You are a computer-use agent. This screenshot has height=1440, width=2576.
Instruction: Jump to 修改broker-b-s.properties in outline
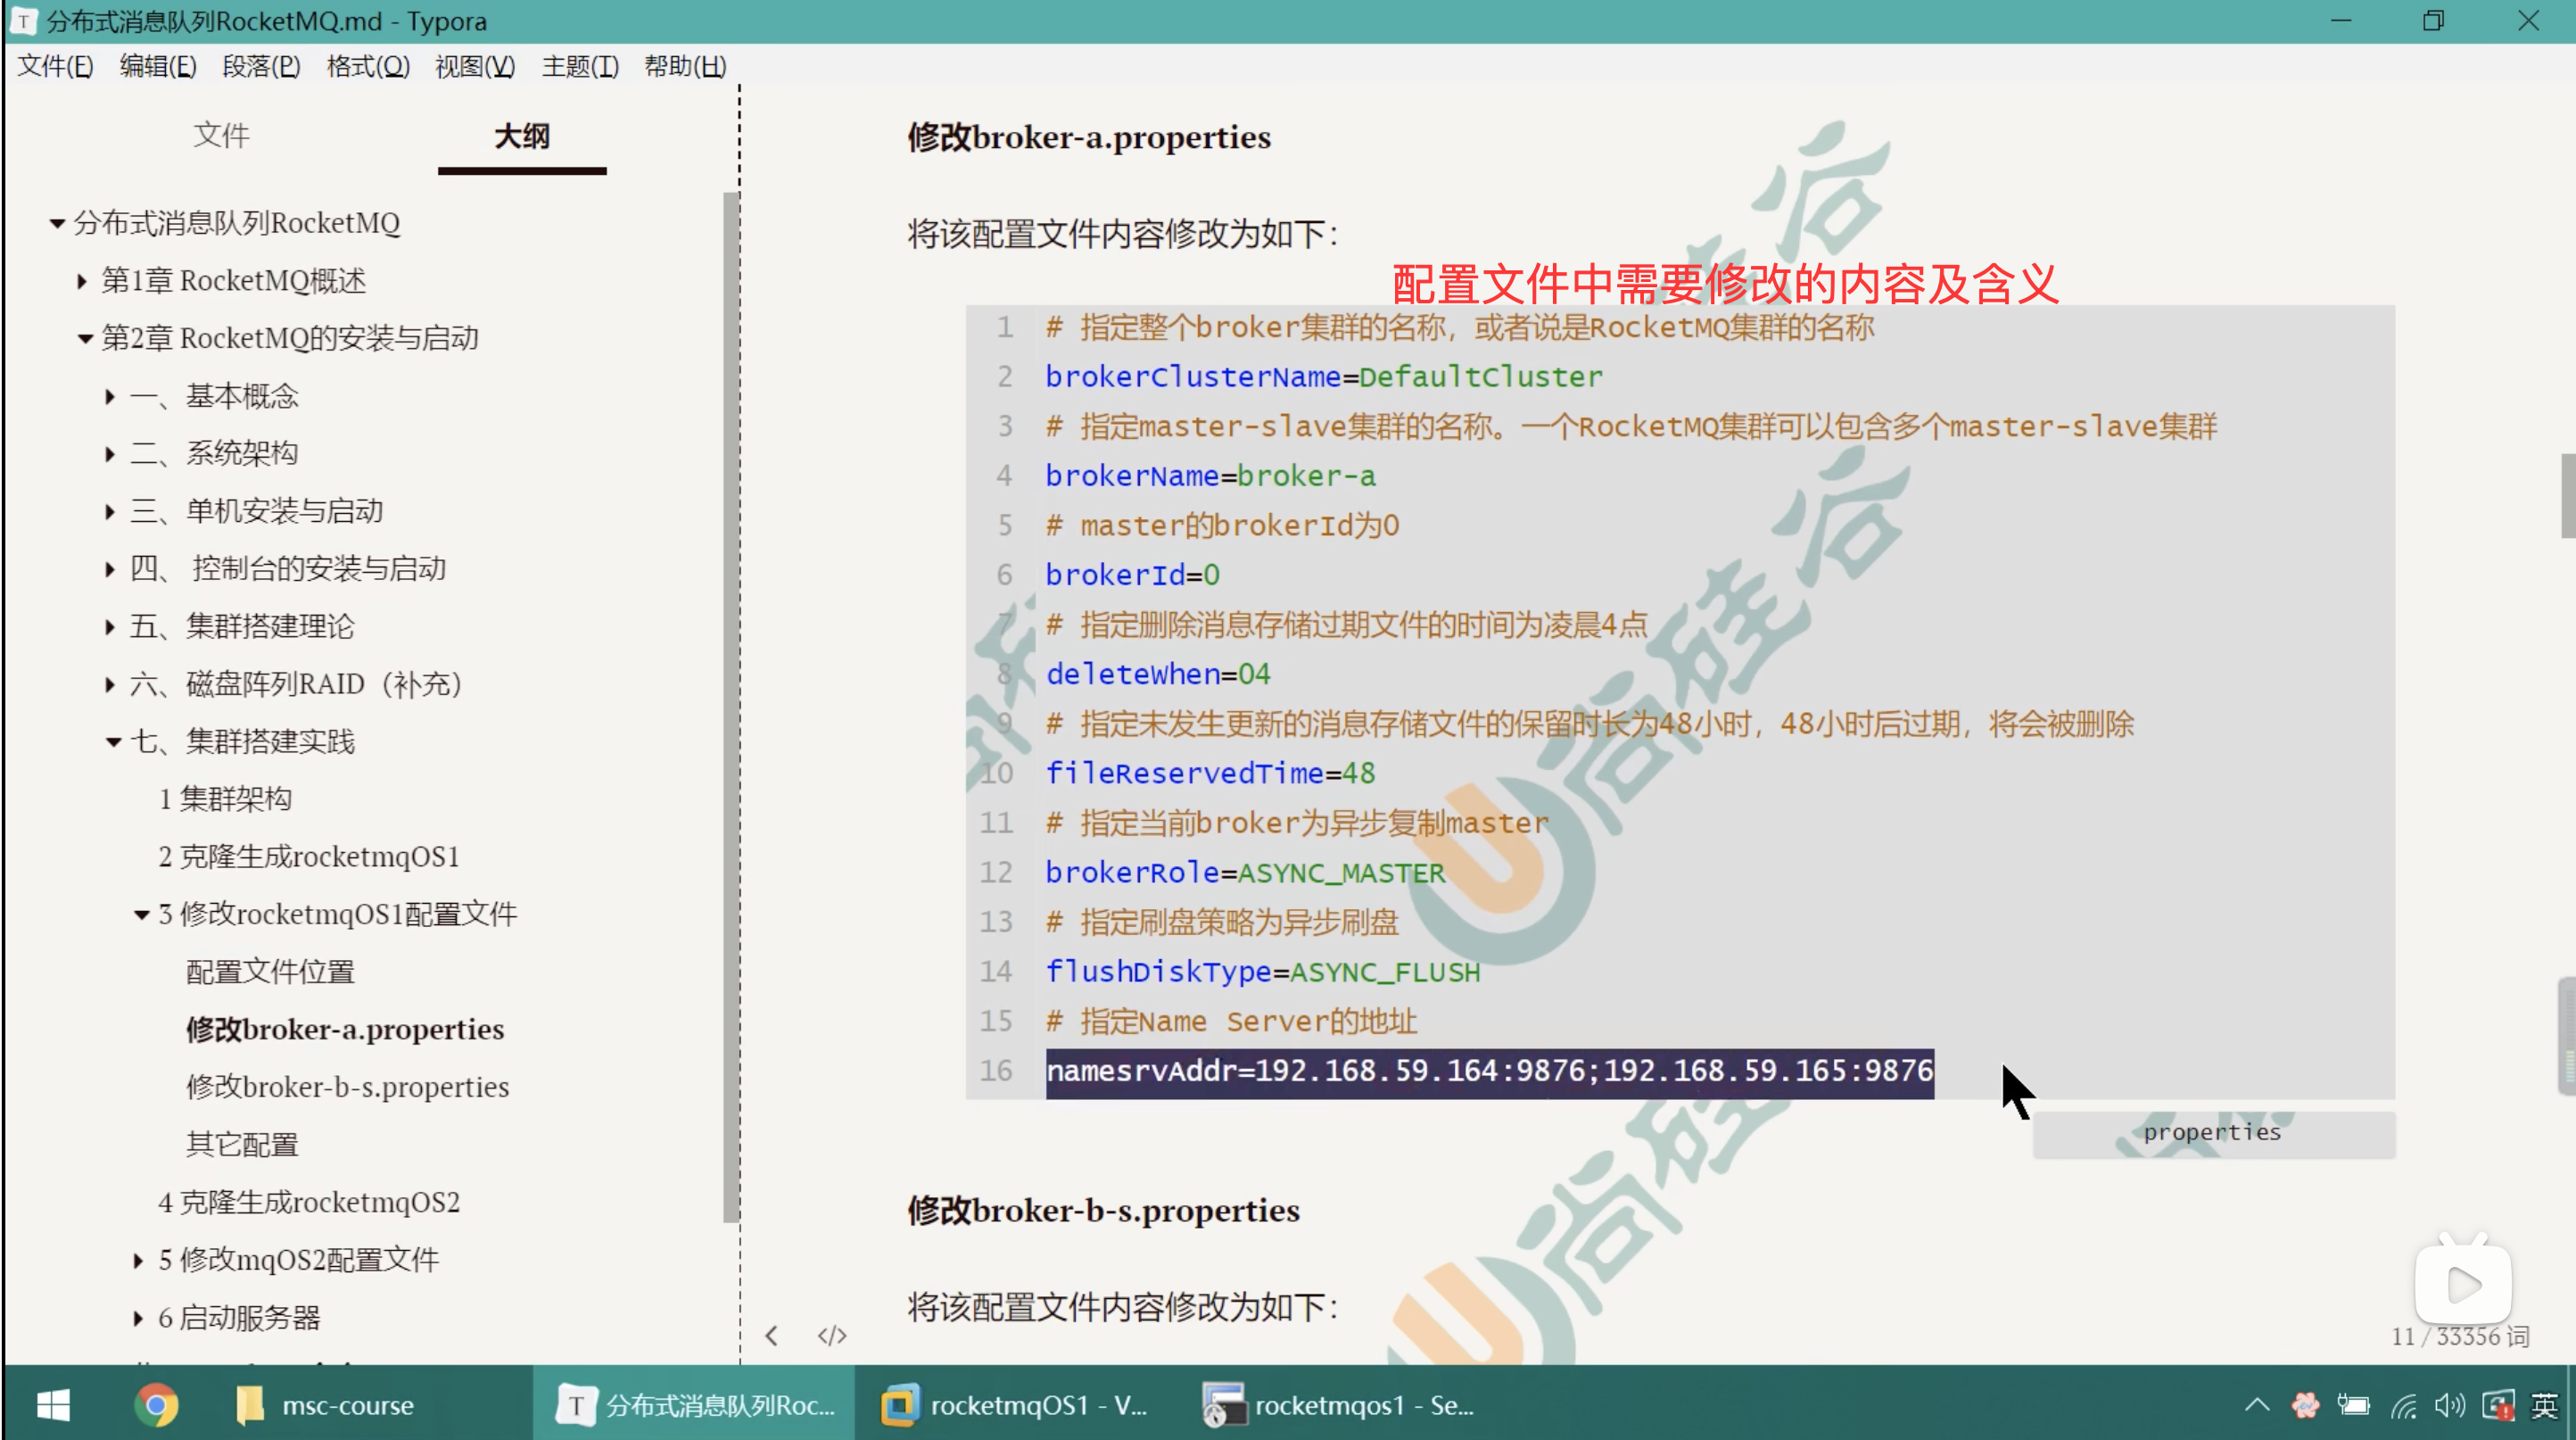point(347,1087)
